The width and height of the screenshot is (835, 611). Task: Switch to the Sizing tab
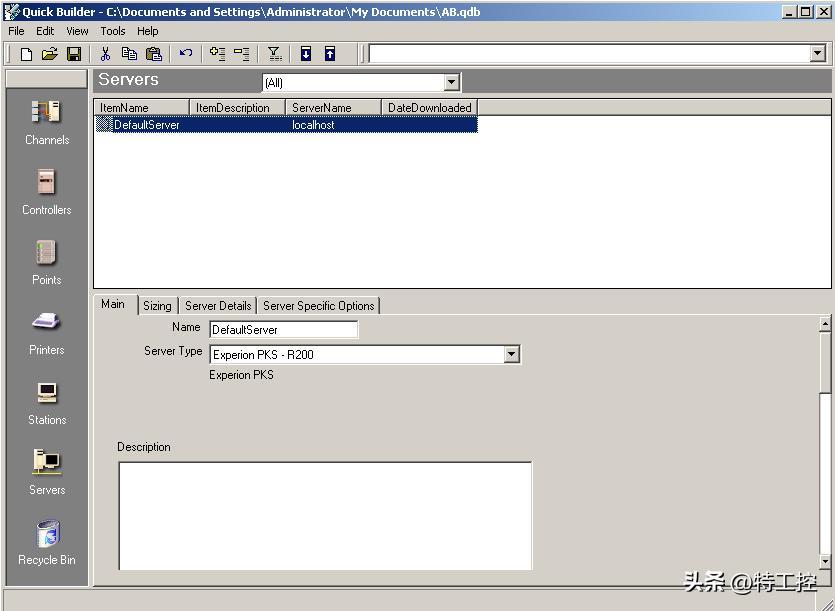pos(157,306)
